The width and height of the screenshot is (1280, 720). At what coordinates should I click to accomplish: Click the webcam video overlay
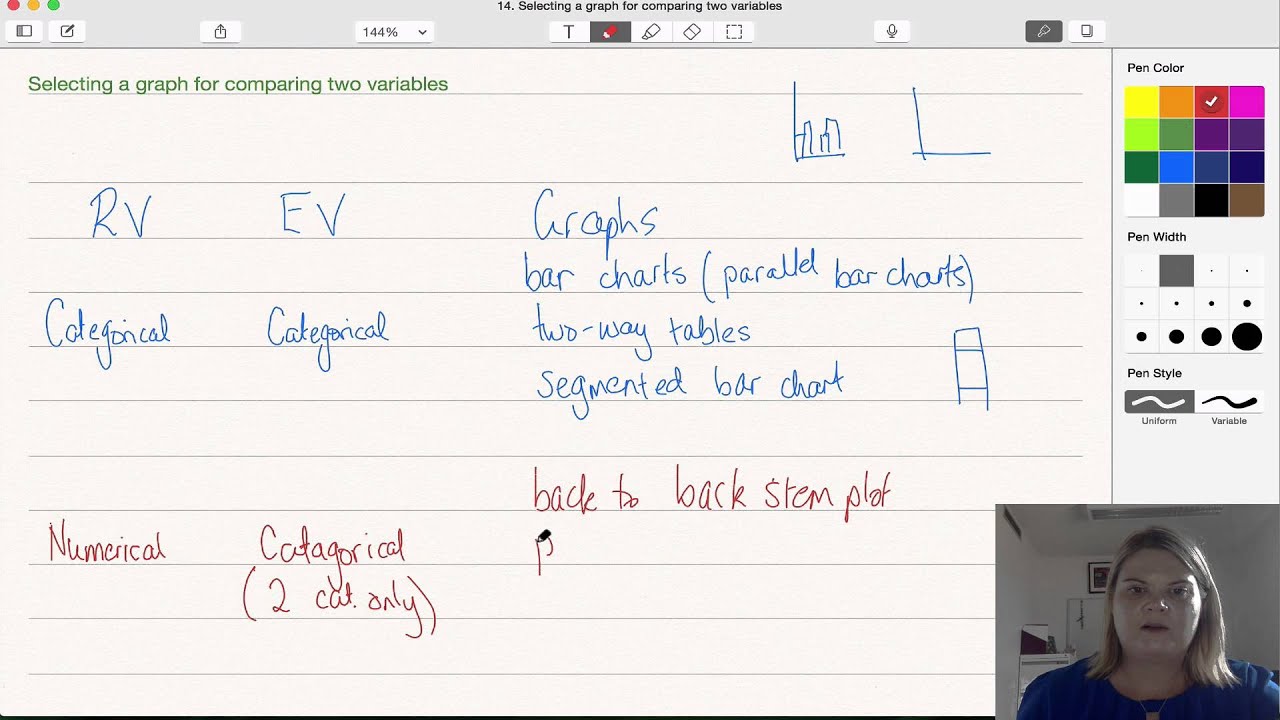(x=1137, y=611)
